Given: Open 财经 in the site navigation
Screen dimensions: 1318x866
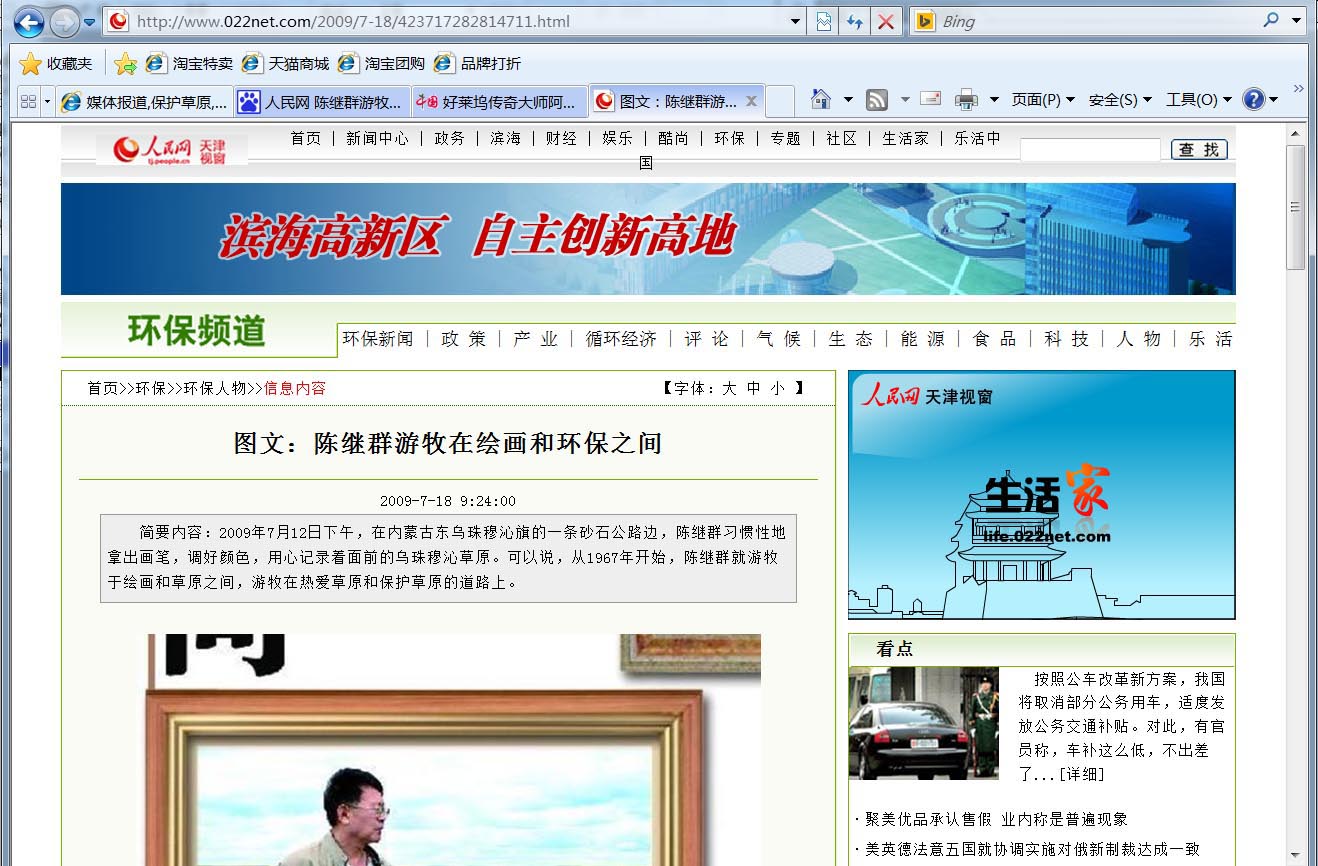Looking at the screenshot, I should coord(561,139).
